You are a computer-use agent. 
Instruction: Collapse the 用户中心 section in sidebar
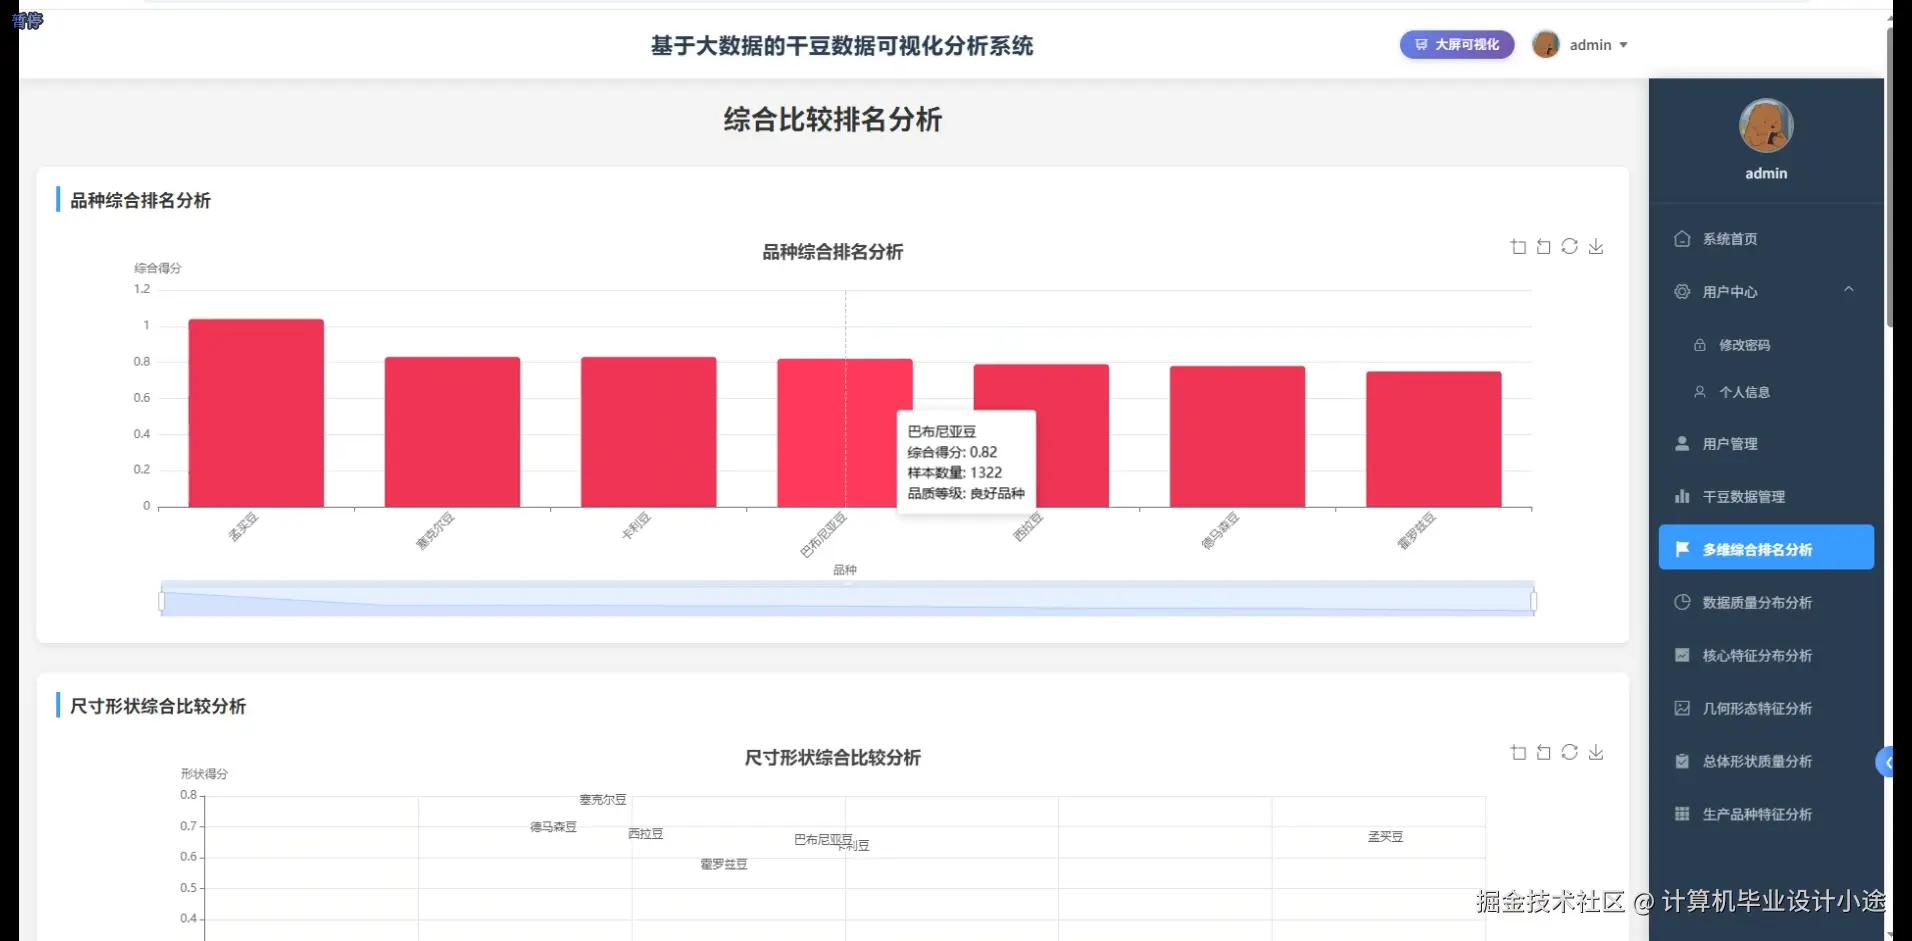click(1849, 290)
